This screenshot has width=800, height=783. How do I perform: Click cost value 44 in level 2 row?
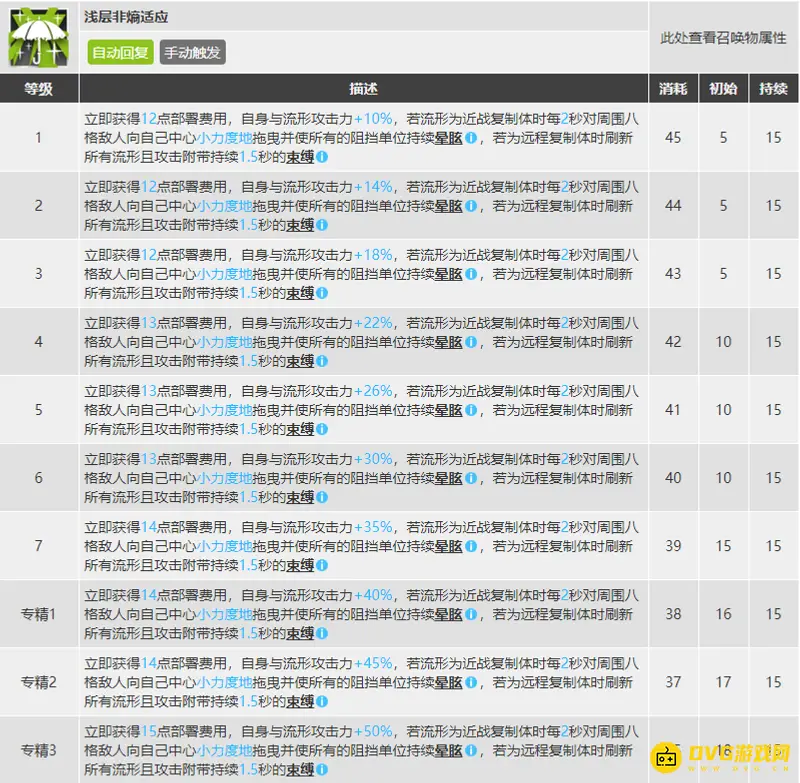673,206
